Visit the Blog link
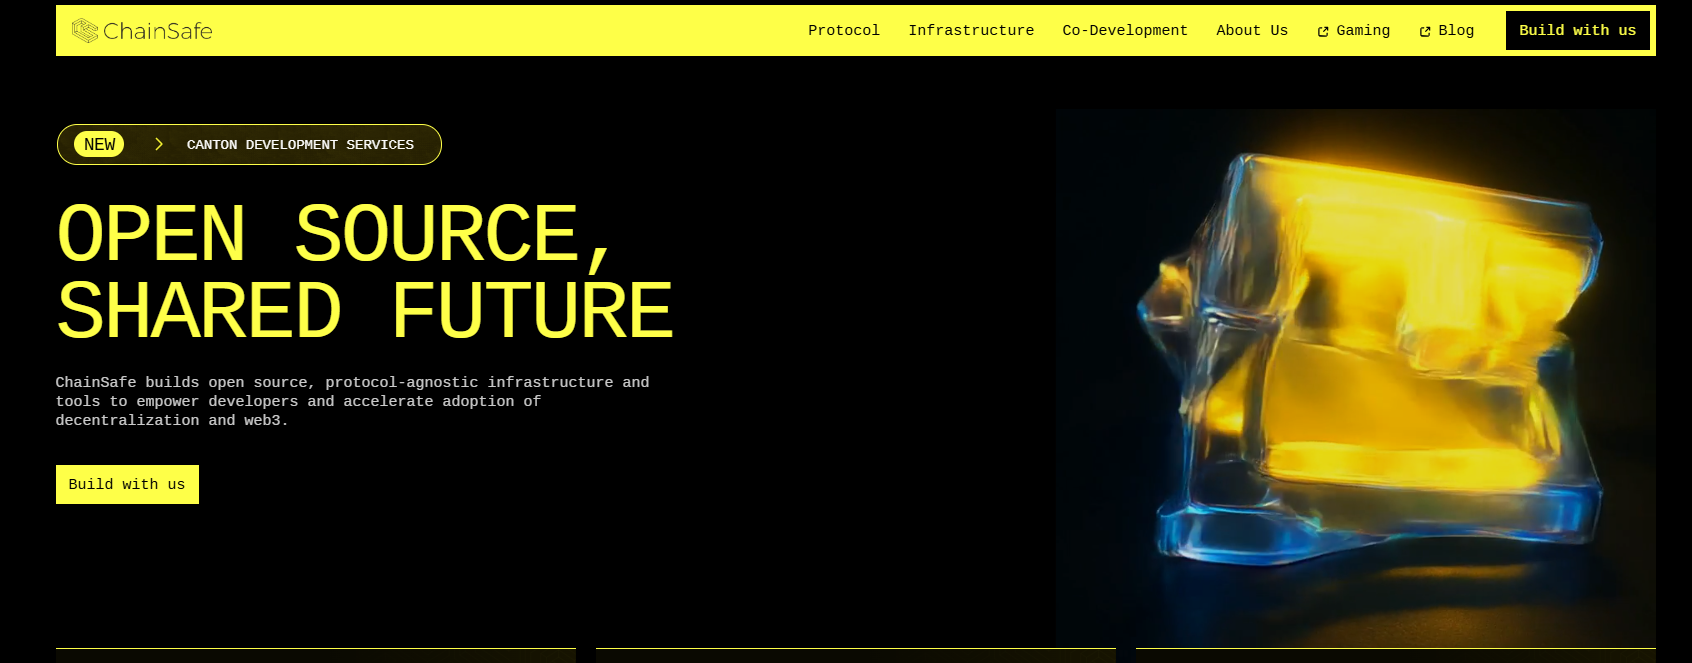The width and height of the screenshot is (1692, 663). [x=1456, y=31]
